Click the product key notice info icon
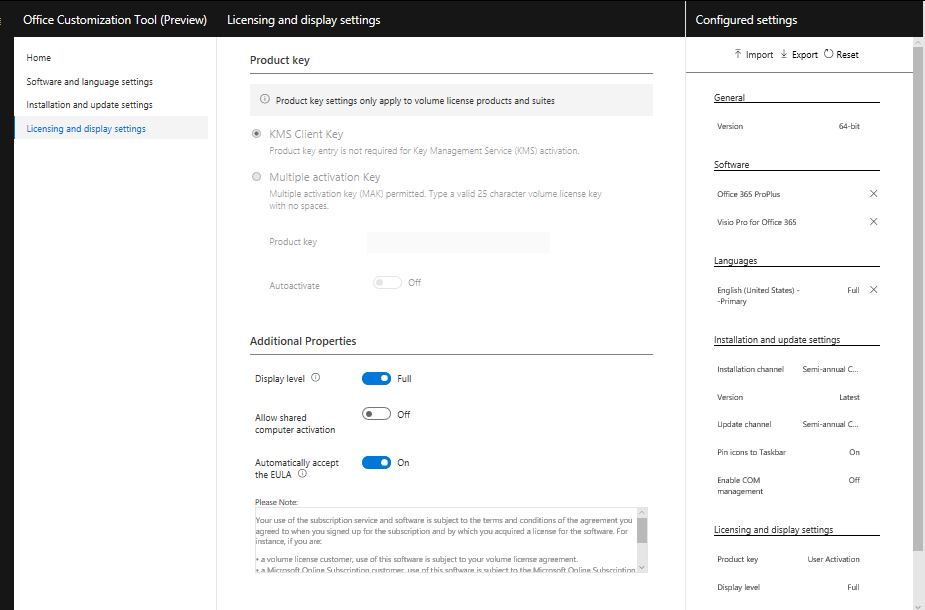 [265, 99]
